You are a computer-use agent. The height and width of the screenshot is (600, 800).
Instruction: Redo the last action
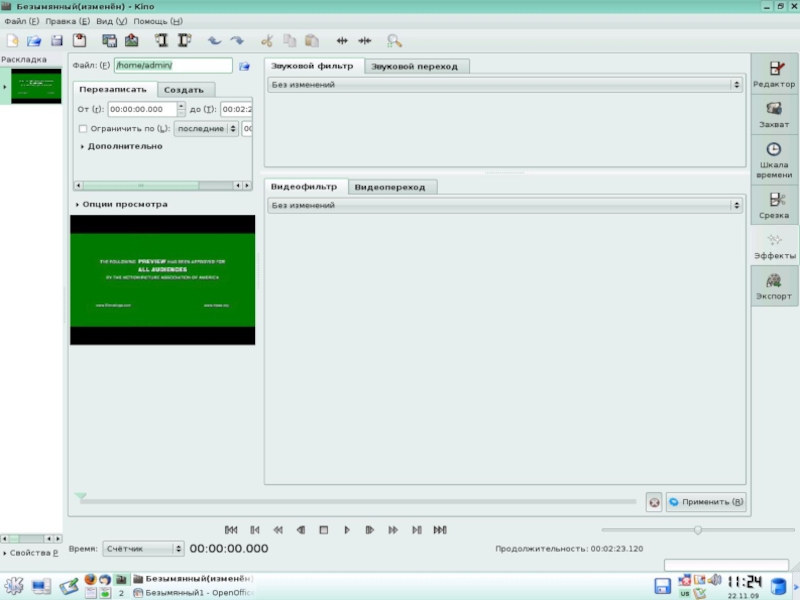(237, 40)
